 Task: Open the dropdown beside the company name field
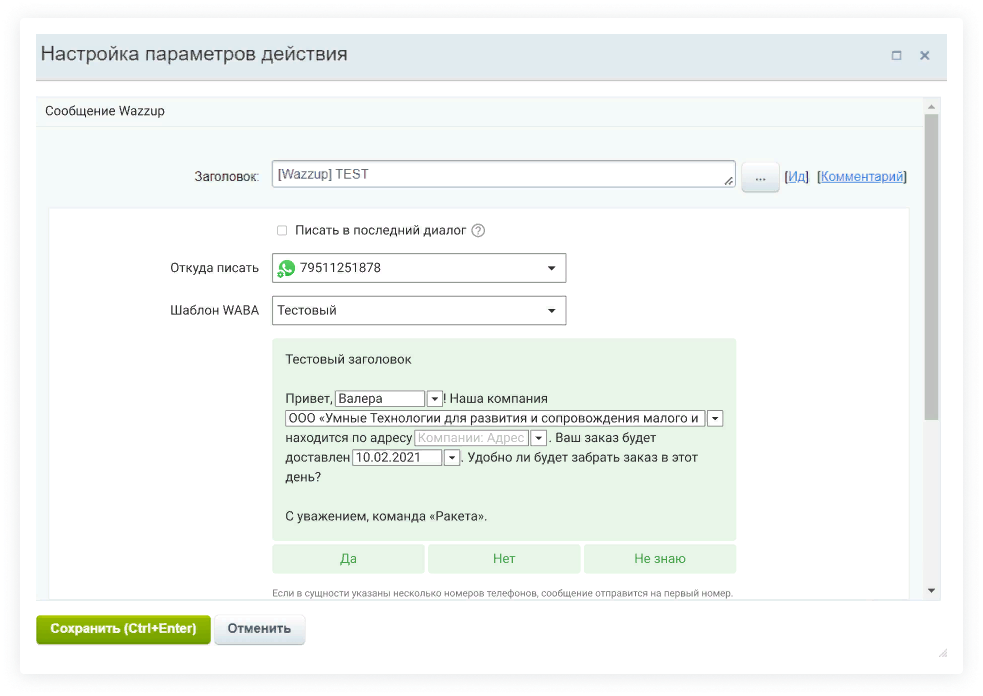point(715,418)
